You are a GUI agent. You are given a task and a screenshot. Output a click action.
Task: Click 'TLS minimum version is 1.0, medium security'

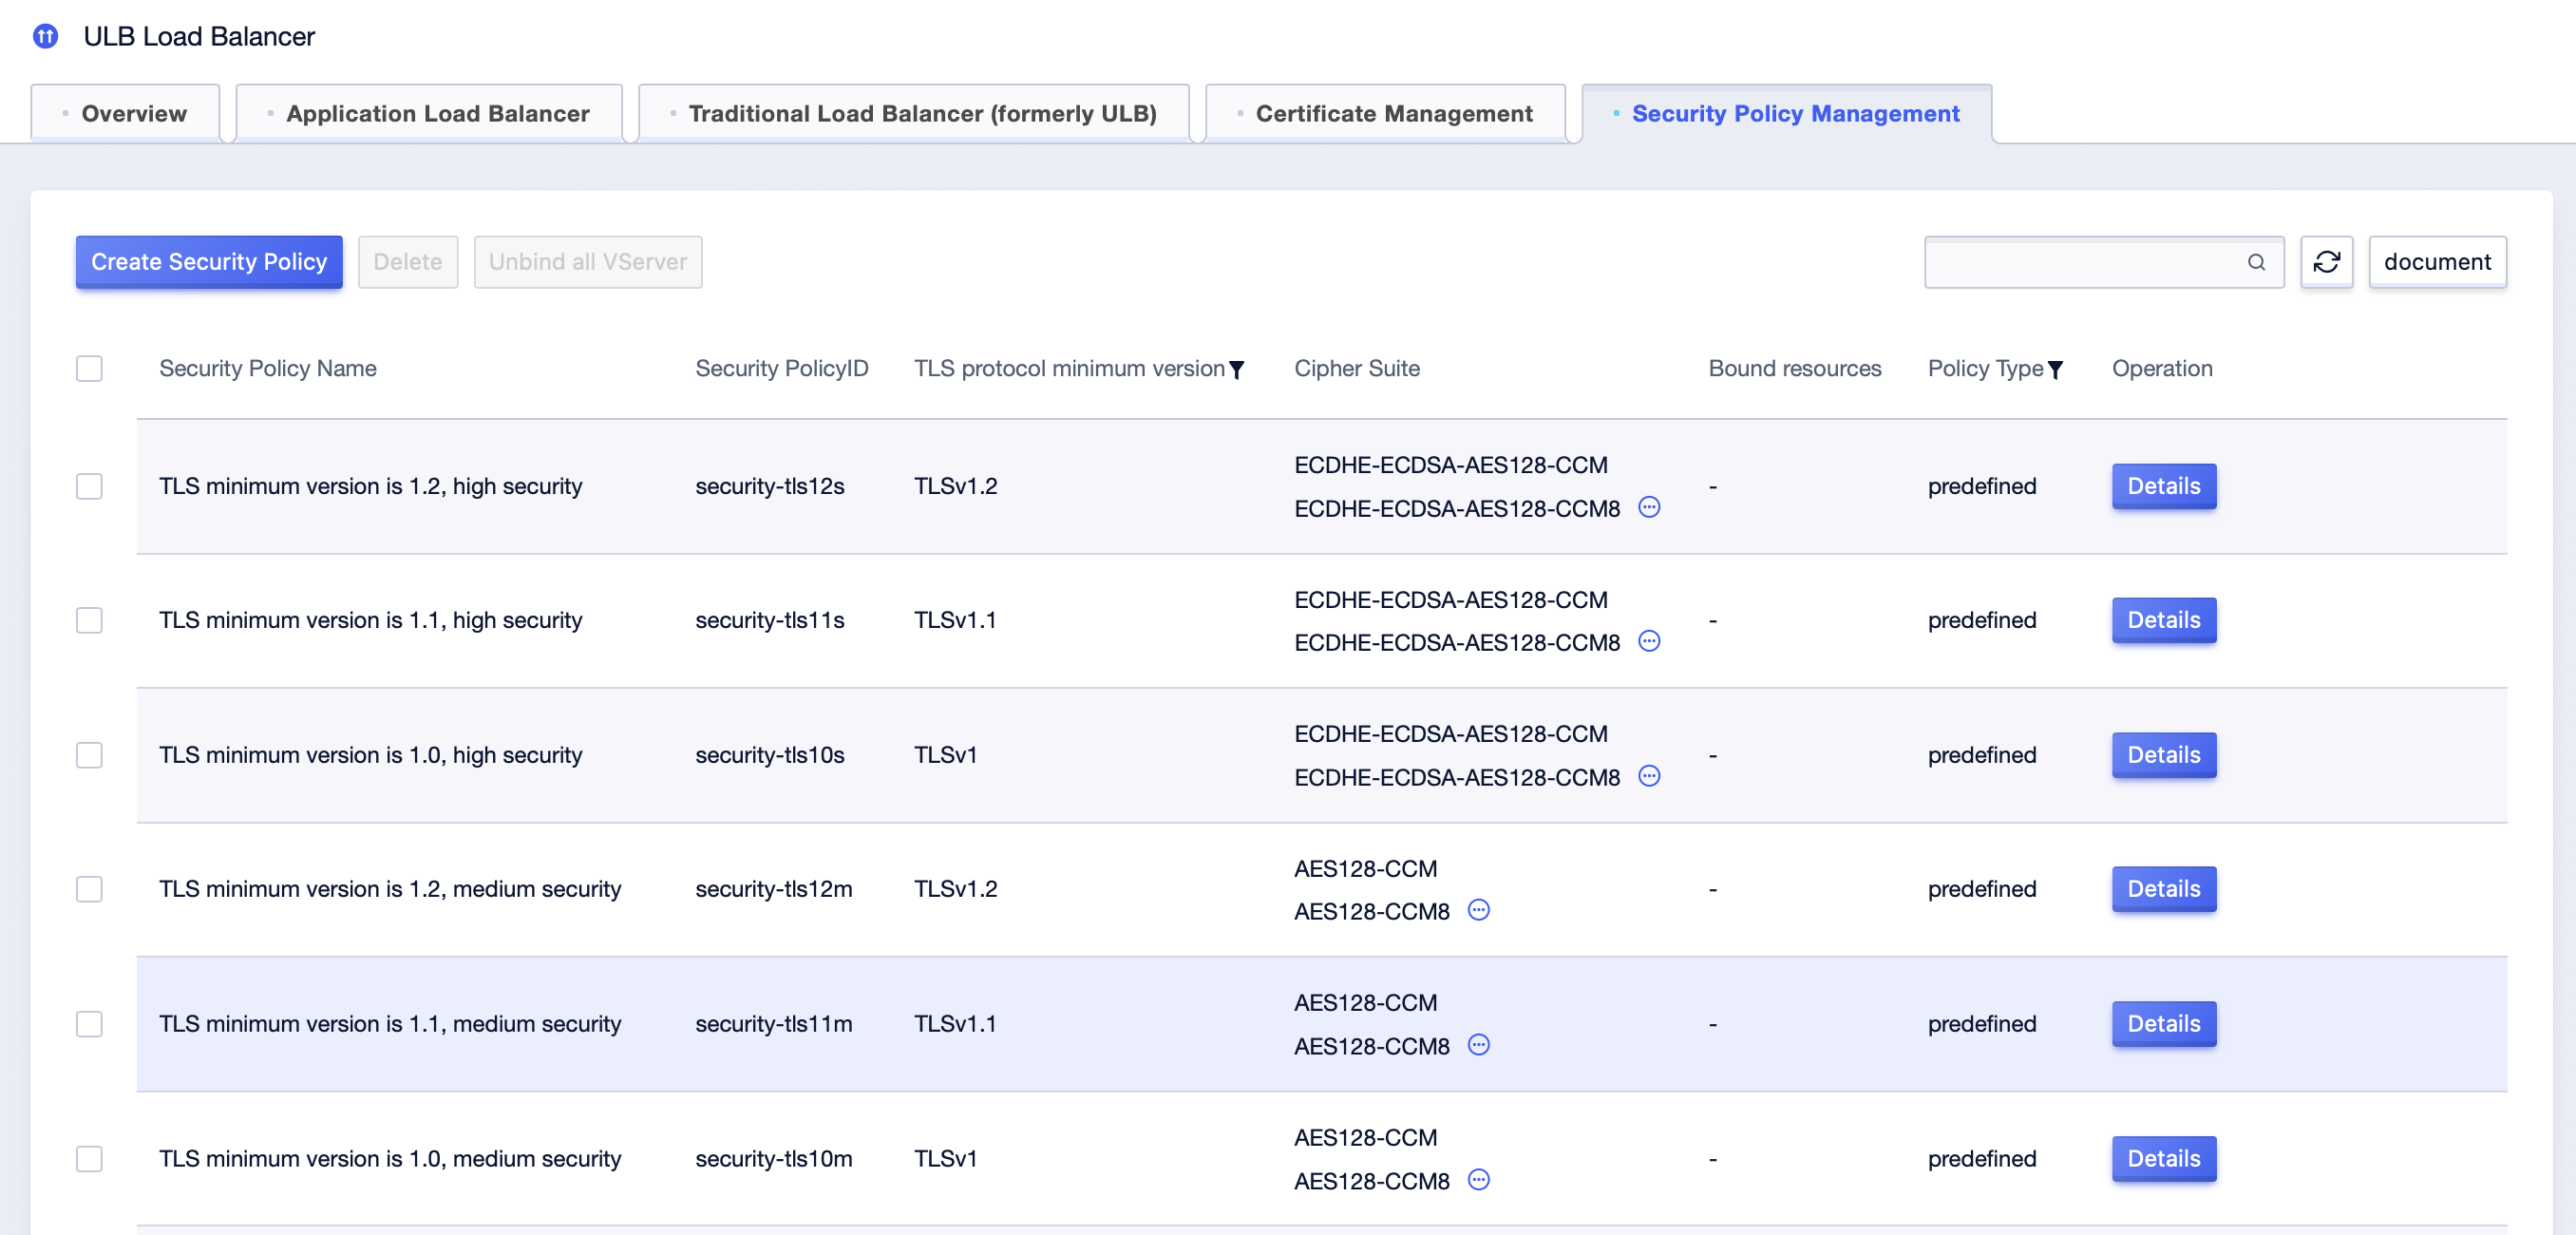click(390, 1159)
